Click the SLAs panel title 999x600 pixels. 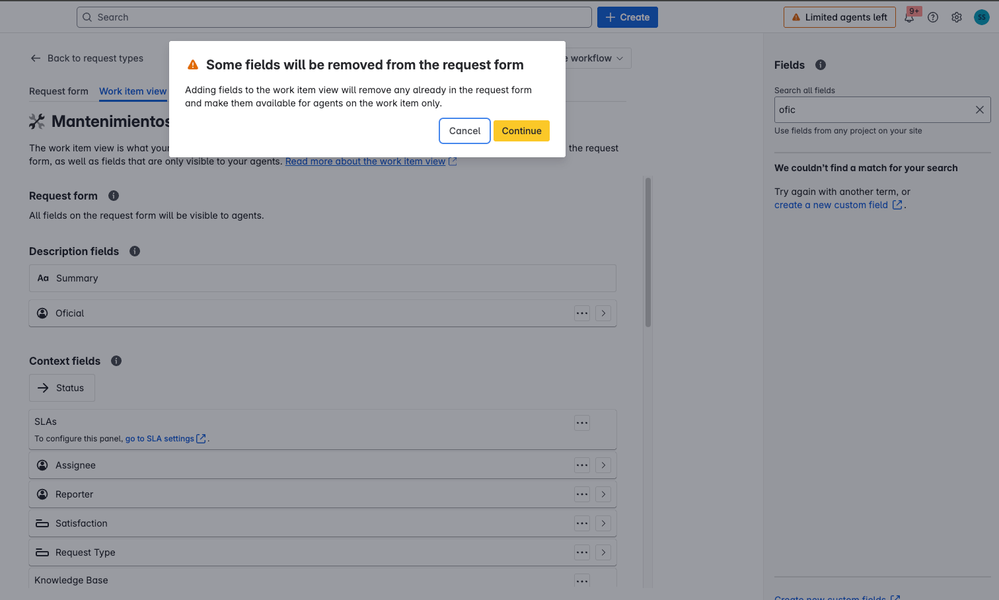45,422
